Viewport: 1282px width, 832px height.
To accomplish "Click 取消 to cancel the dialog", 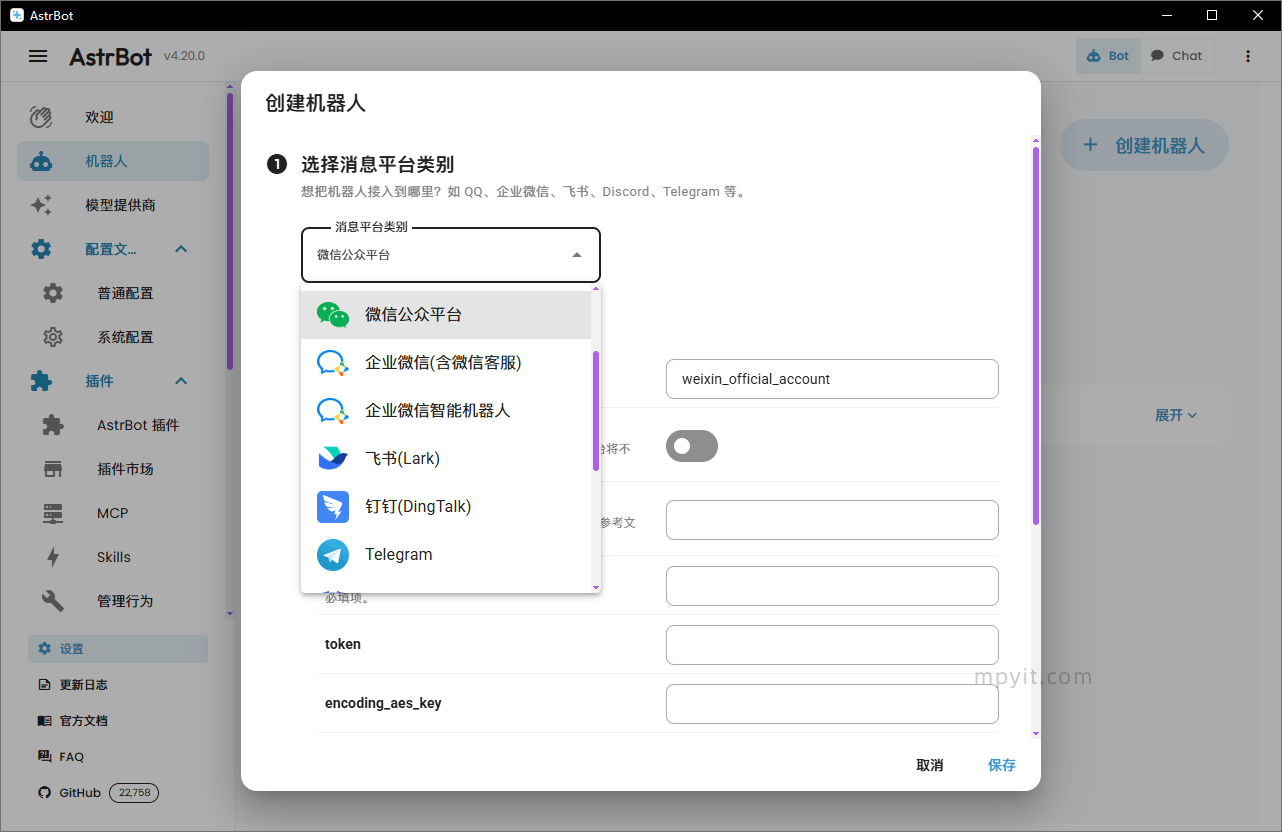I will pyautogui.click(x=930, y=765).
